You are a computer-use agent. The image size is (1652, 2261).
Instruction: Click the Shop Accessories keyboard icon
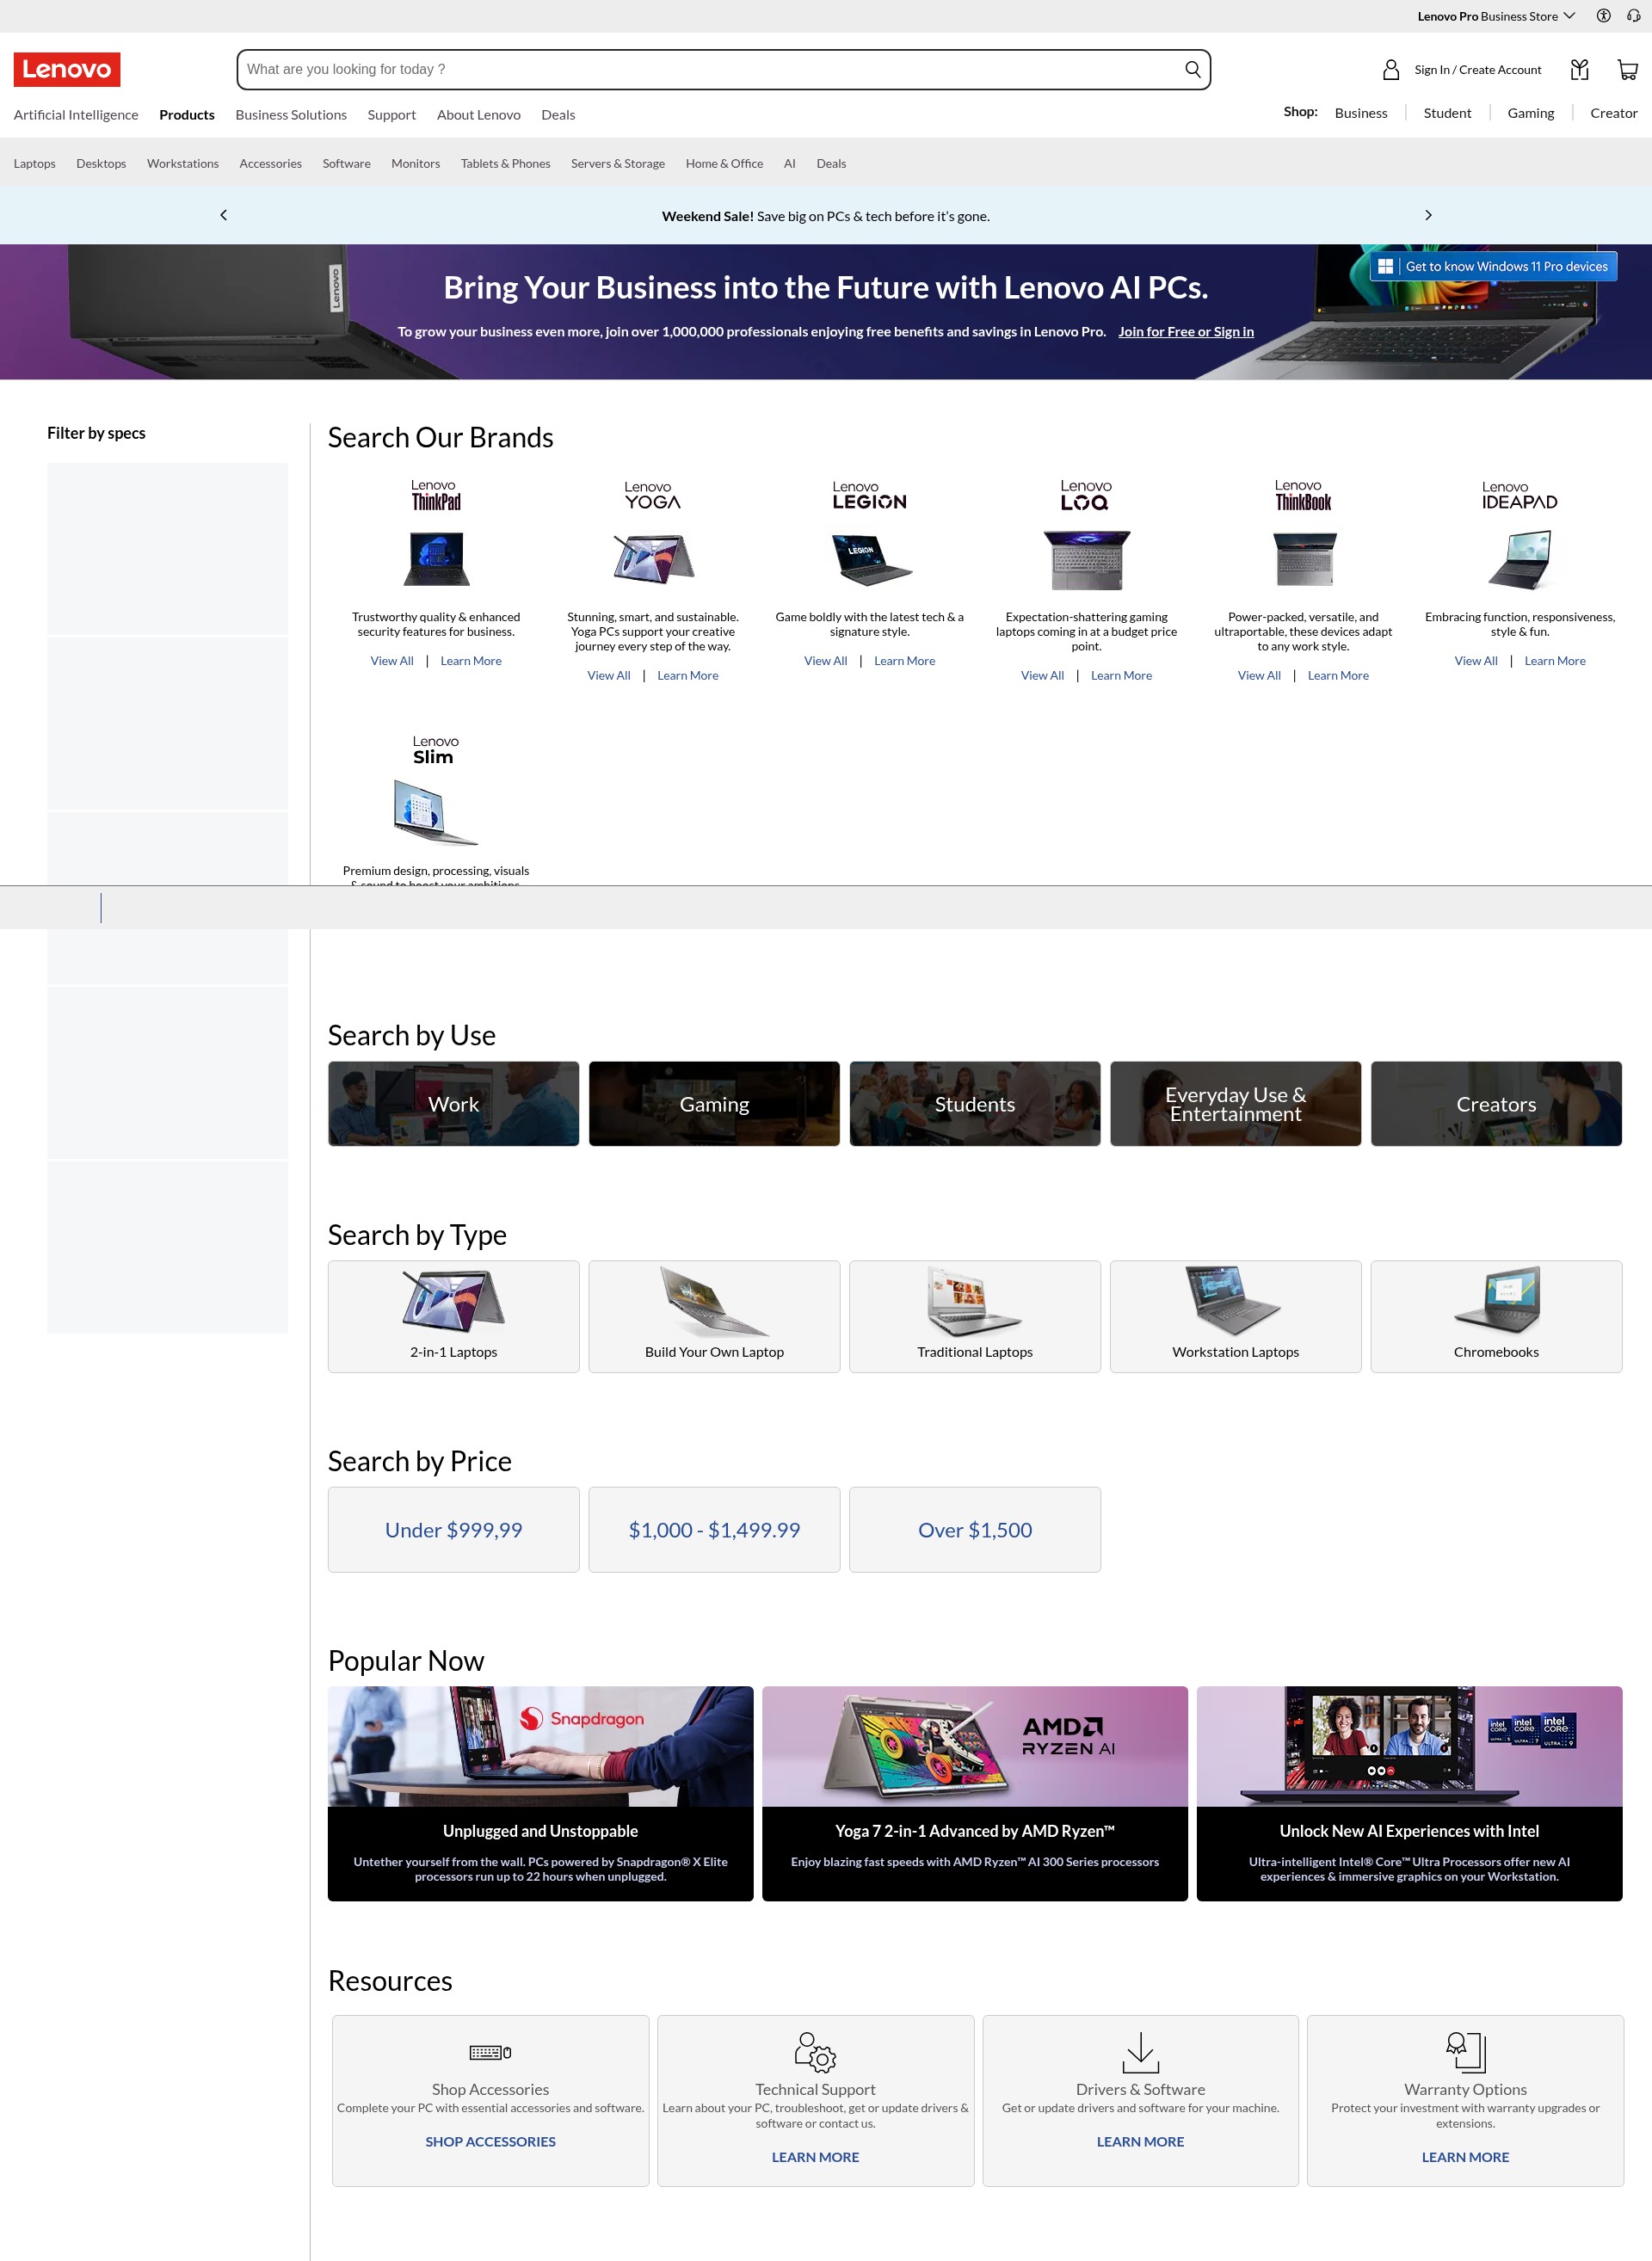click(x=490, y=2053)
